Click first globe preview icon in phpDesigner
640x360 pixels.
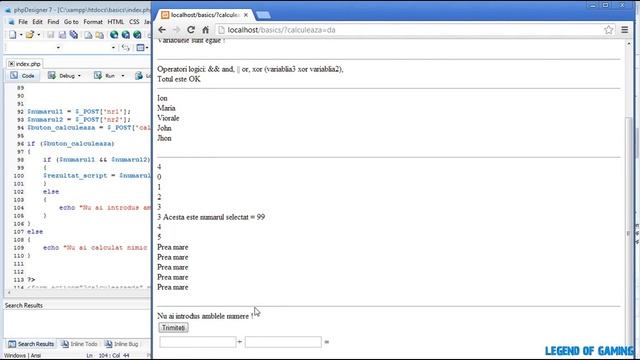114,35
